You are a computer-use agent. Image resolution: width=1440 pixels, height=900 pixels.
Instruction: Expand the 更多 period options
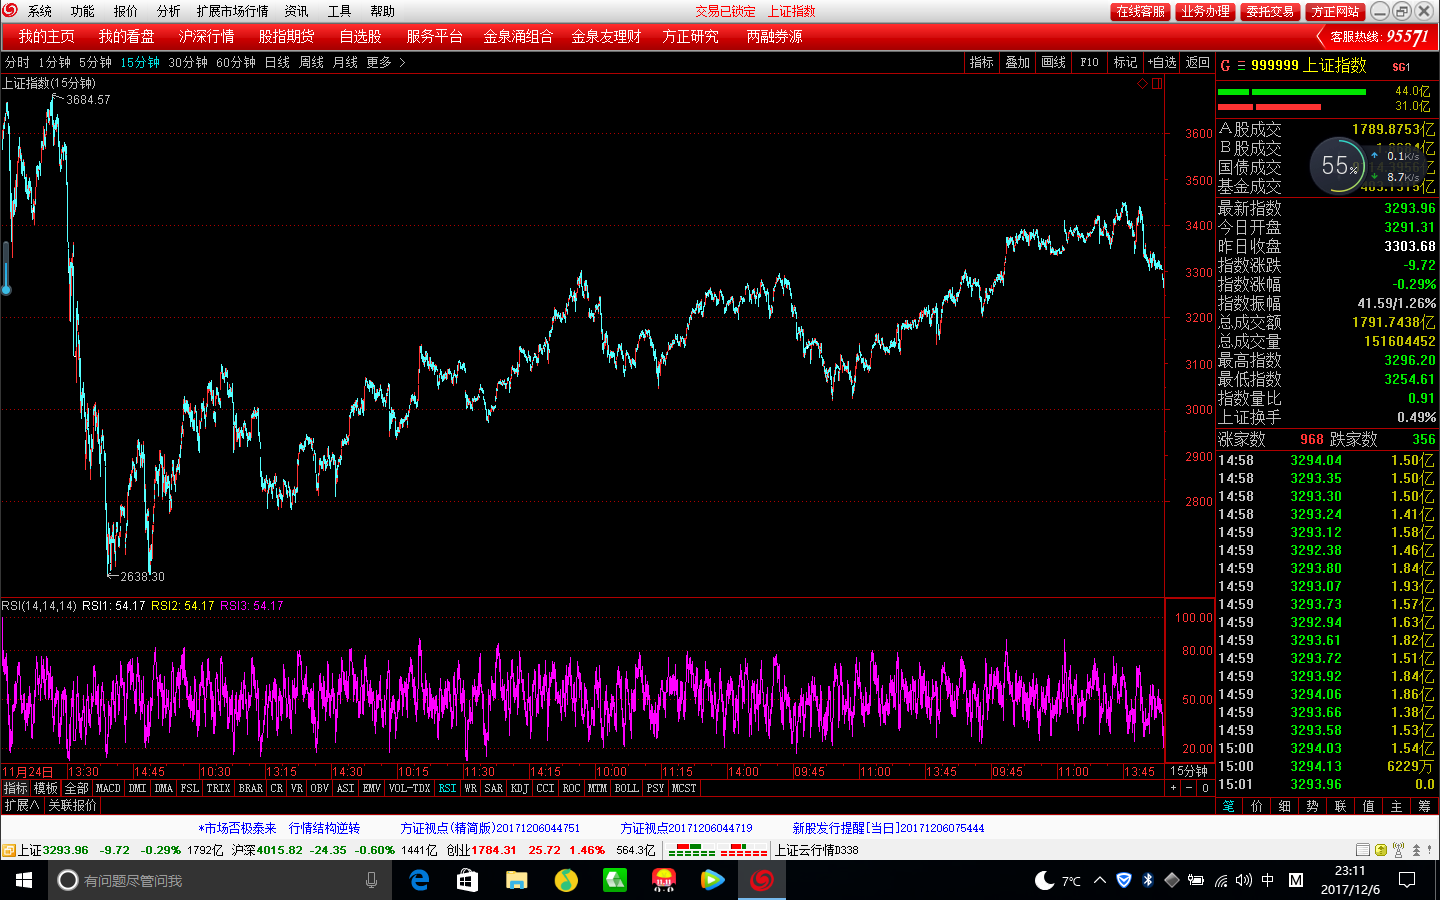(x=385, y=62)
